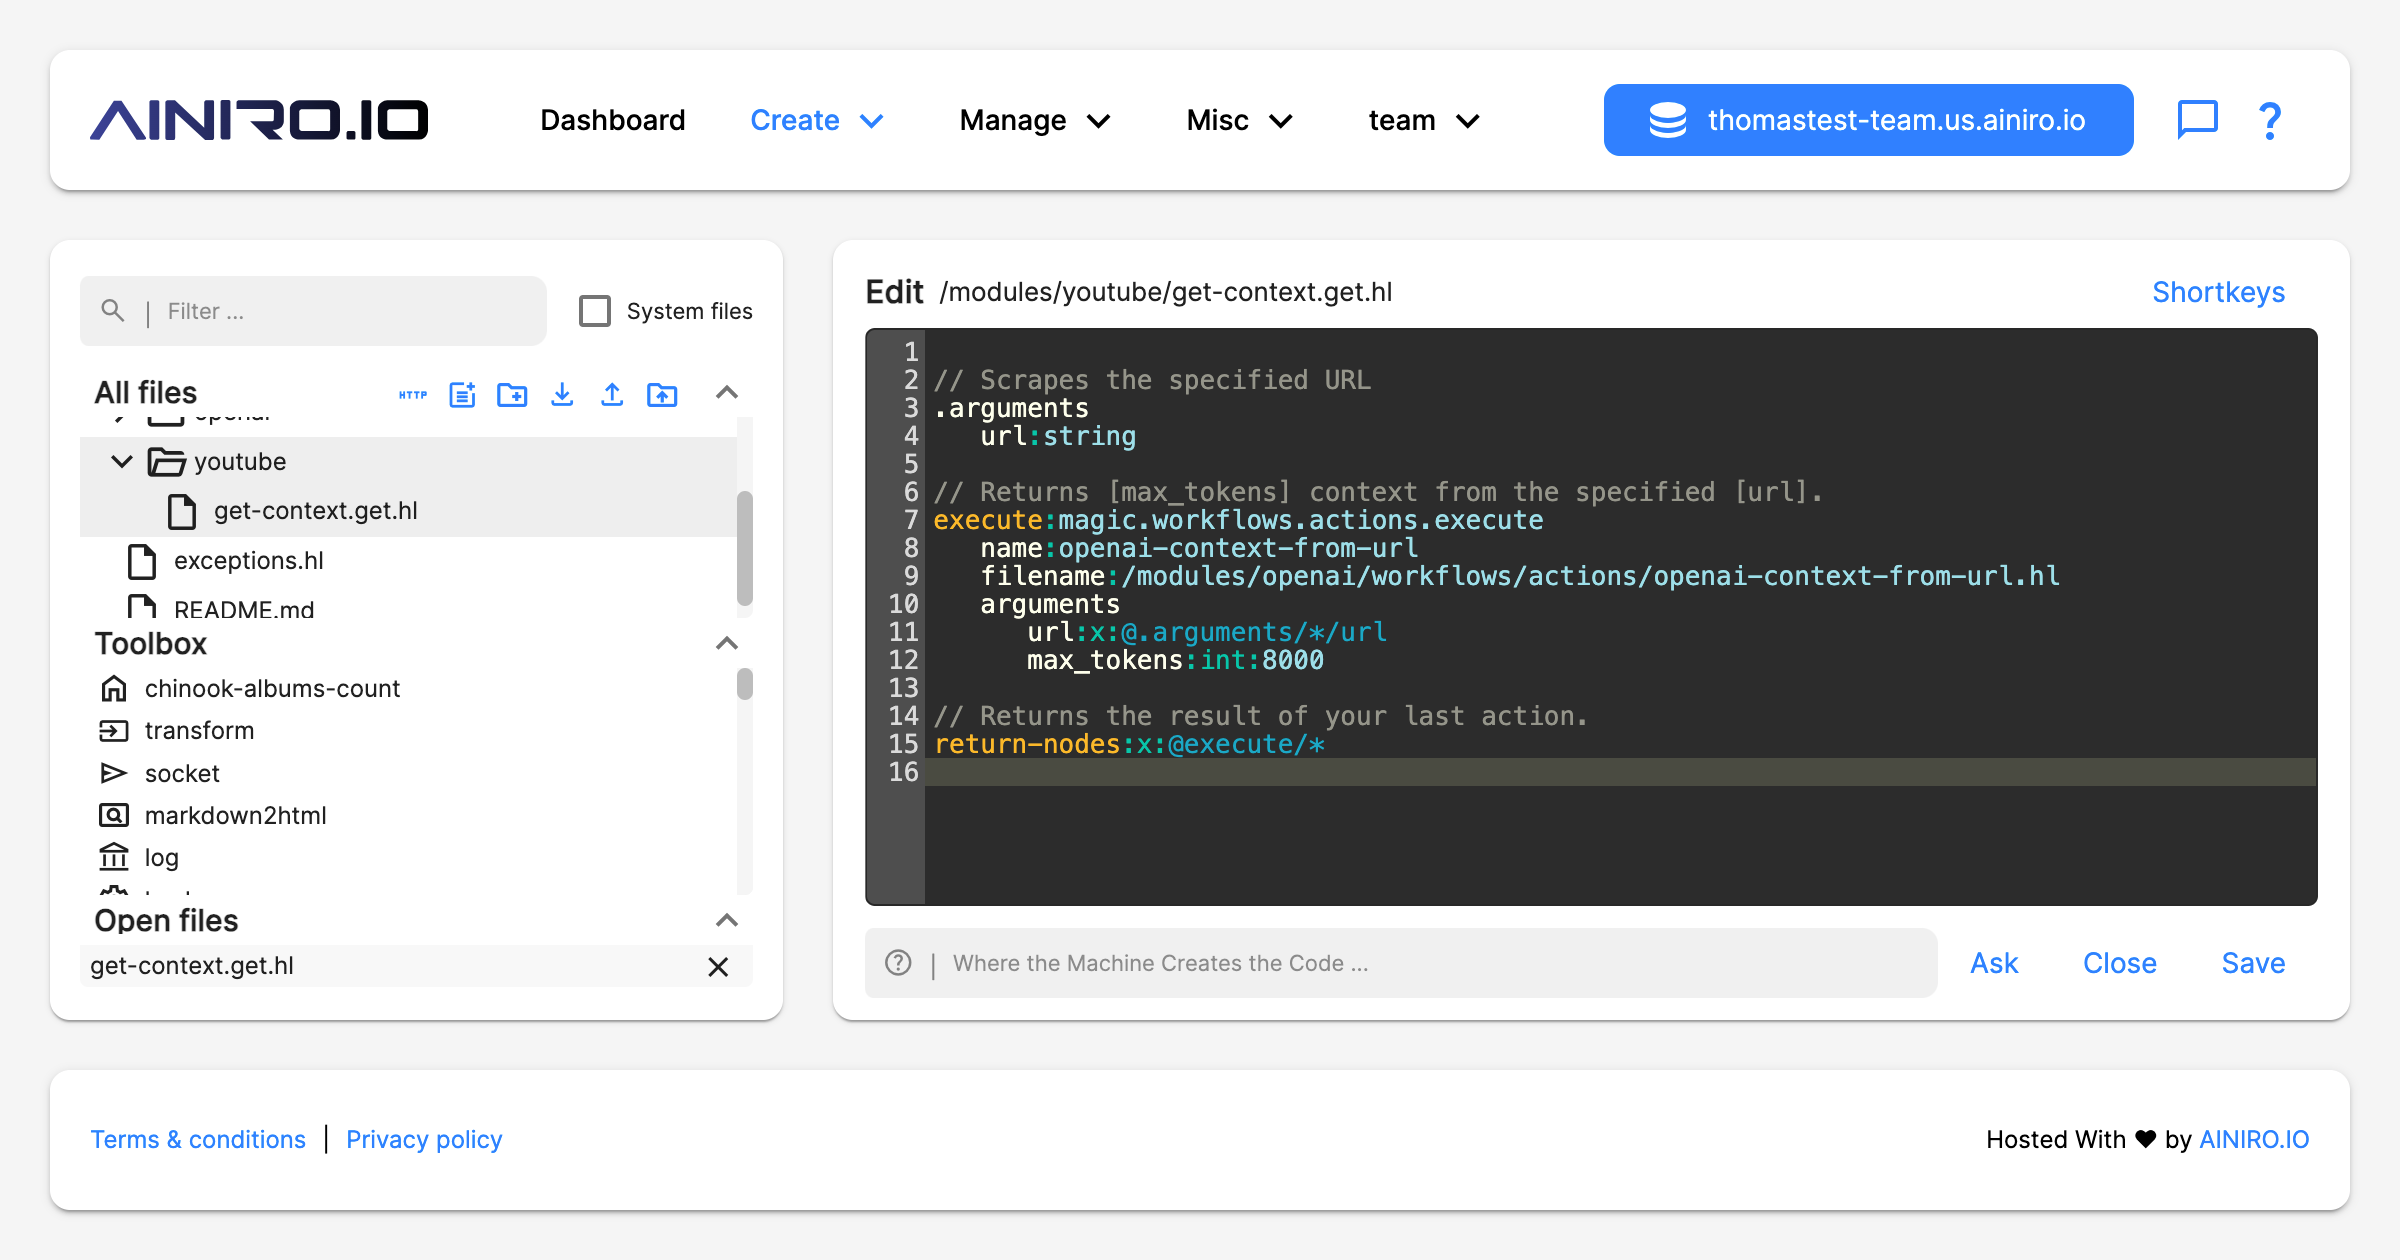Open README.md from the file tree

pos(244,608)
